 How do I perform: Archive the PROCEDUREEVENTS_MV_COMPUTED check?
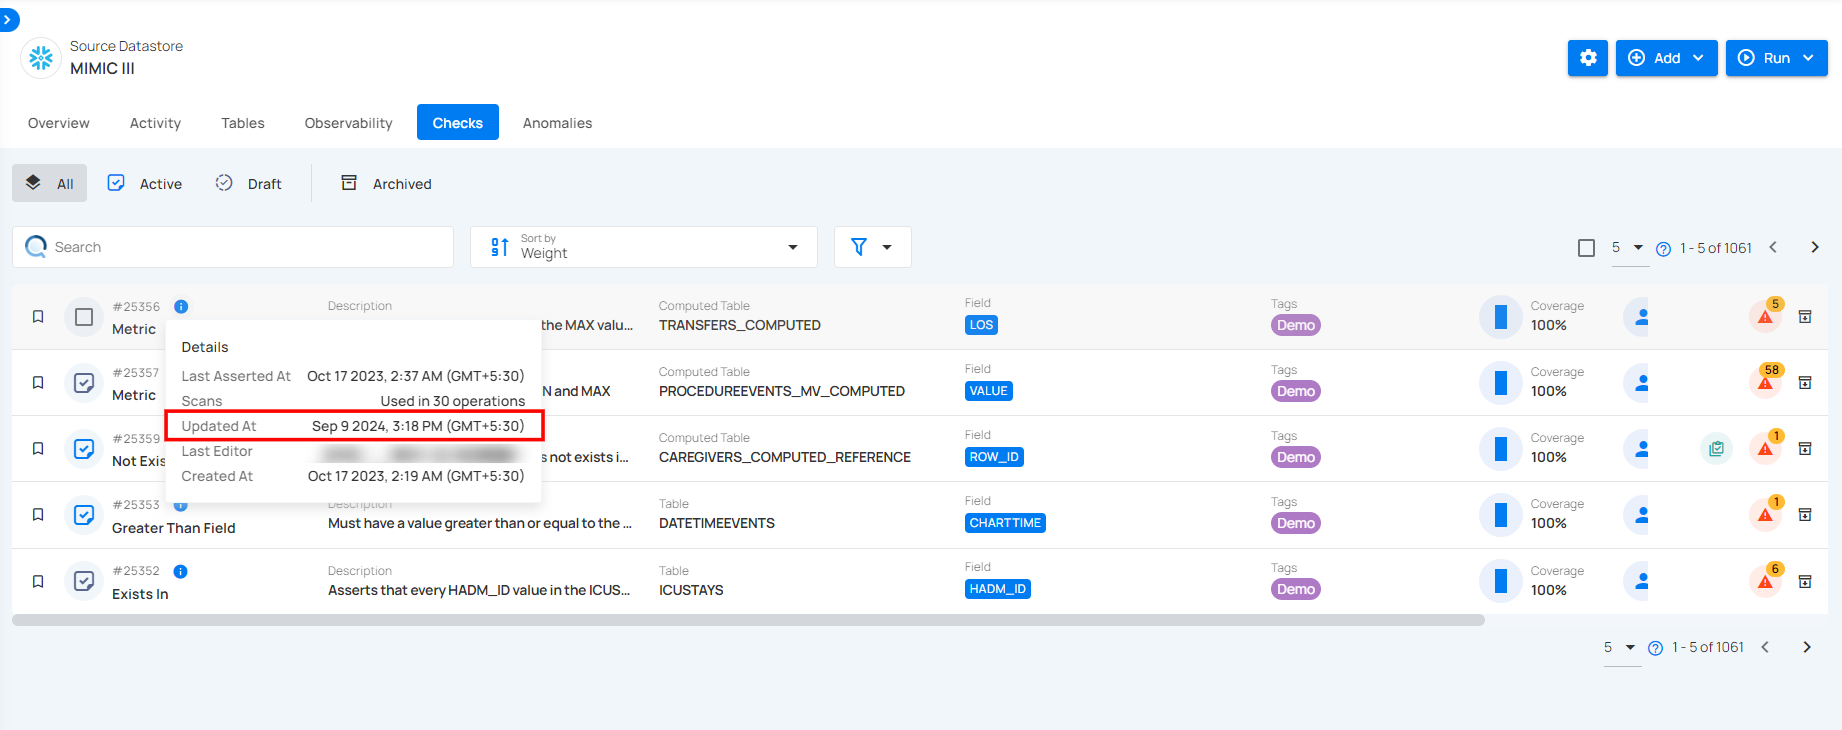(1805, 383)
